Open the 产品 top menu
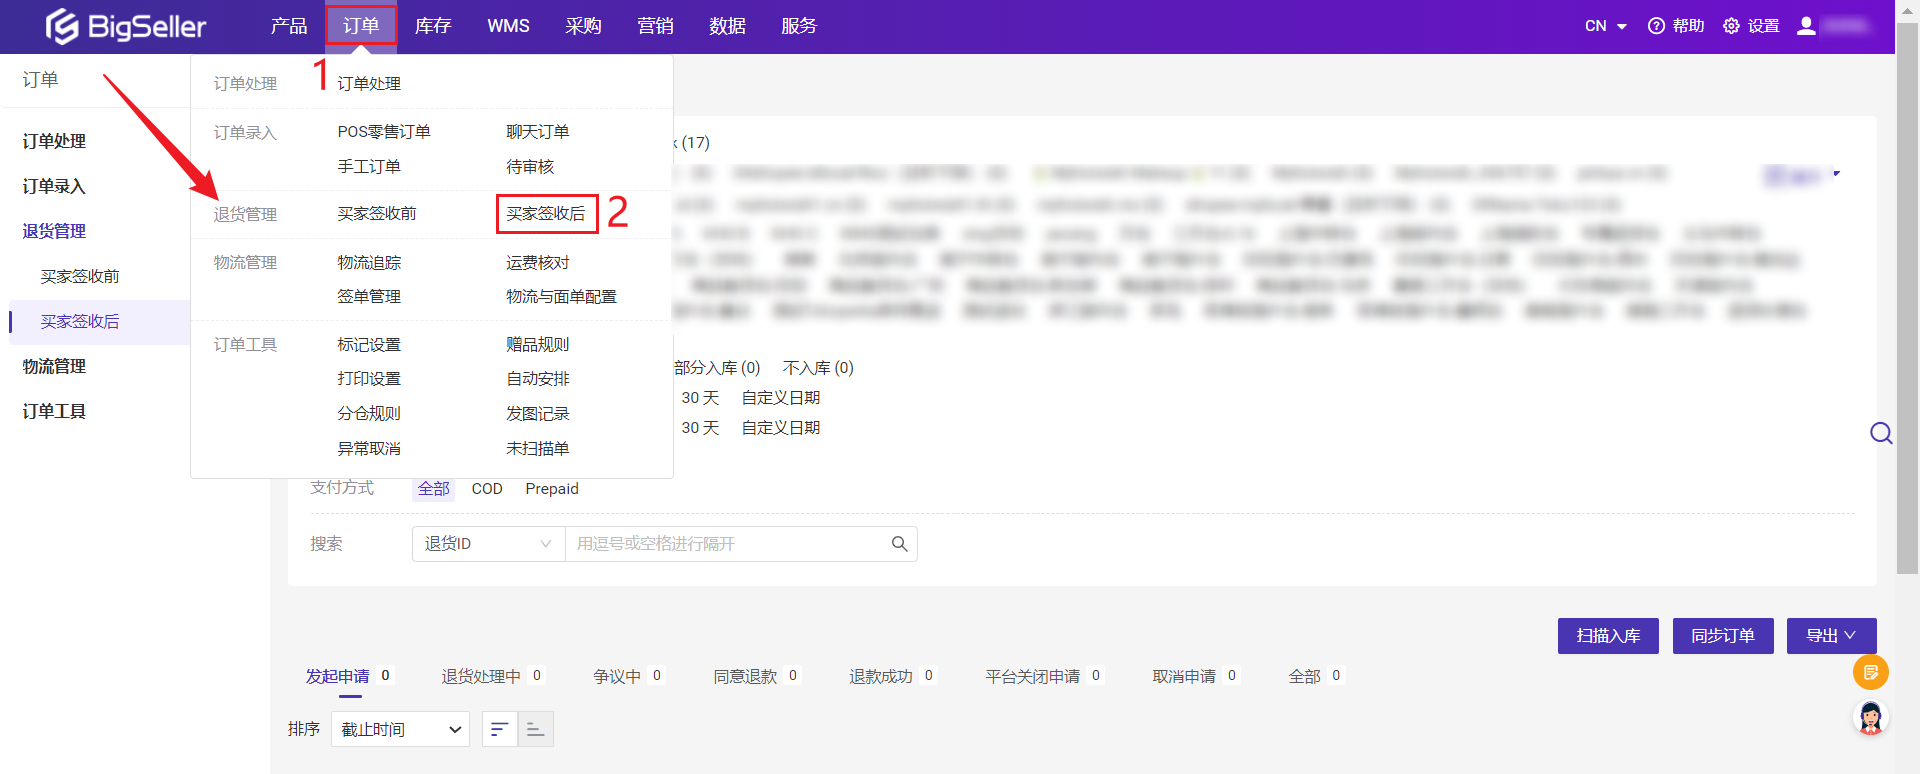 tap(289, 26)
